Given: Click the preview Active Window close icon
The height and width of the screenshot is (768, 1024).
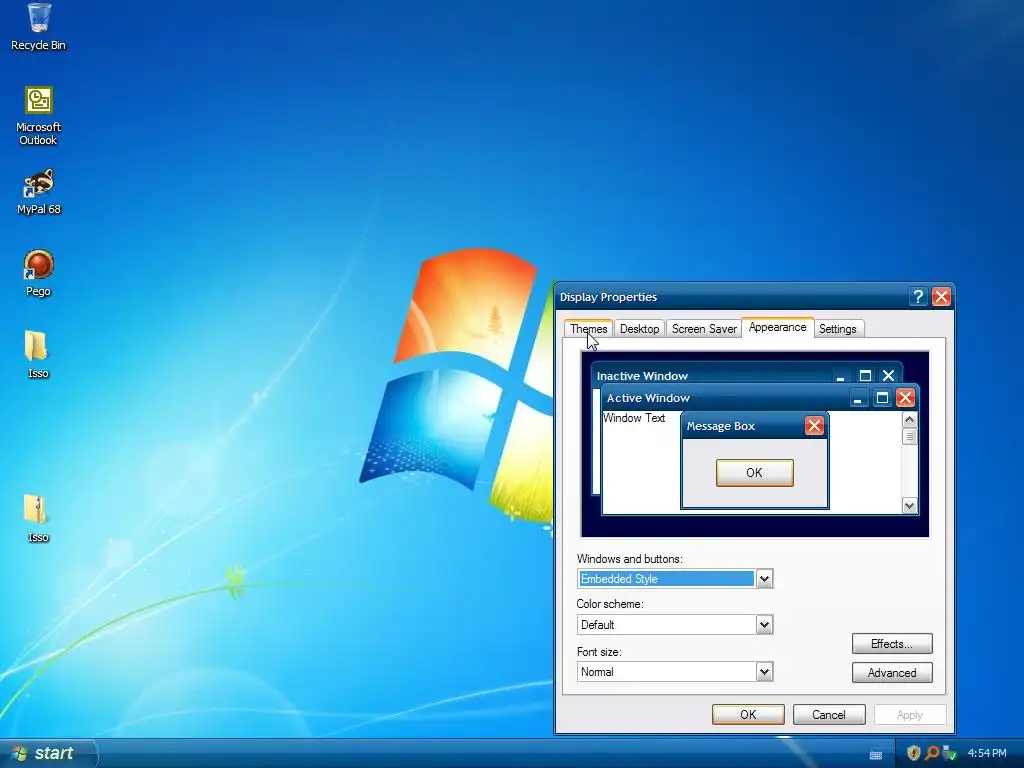Looking at the screenshot, I should (904, 398).
